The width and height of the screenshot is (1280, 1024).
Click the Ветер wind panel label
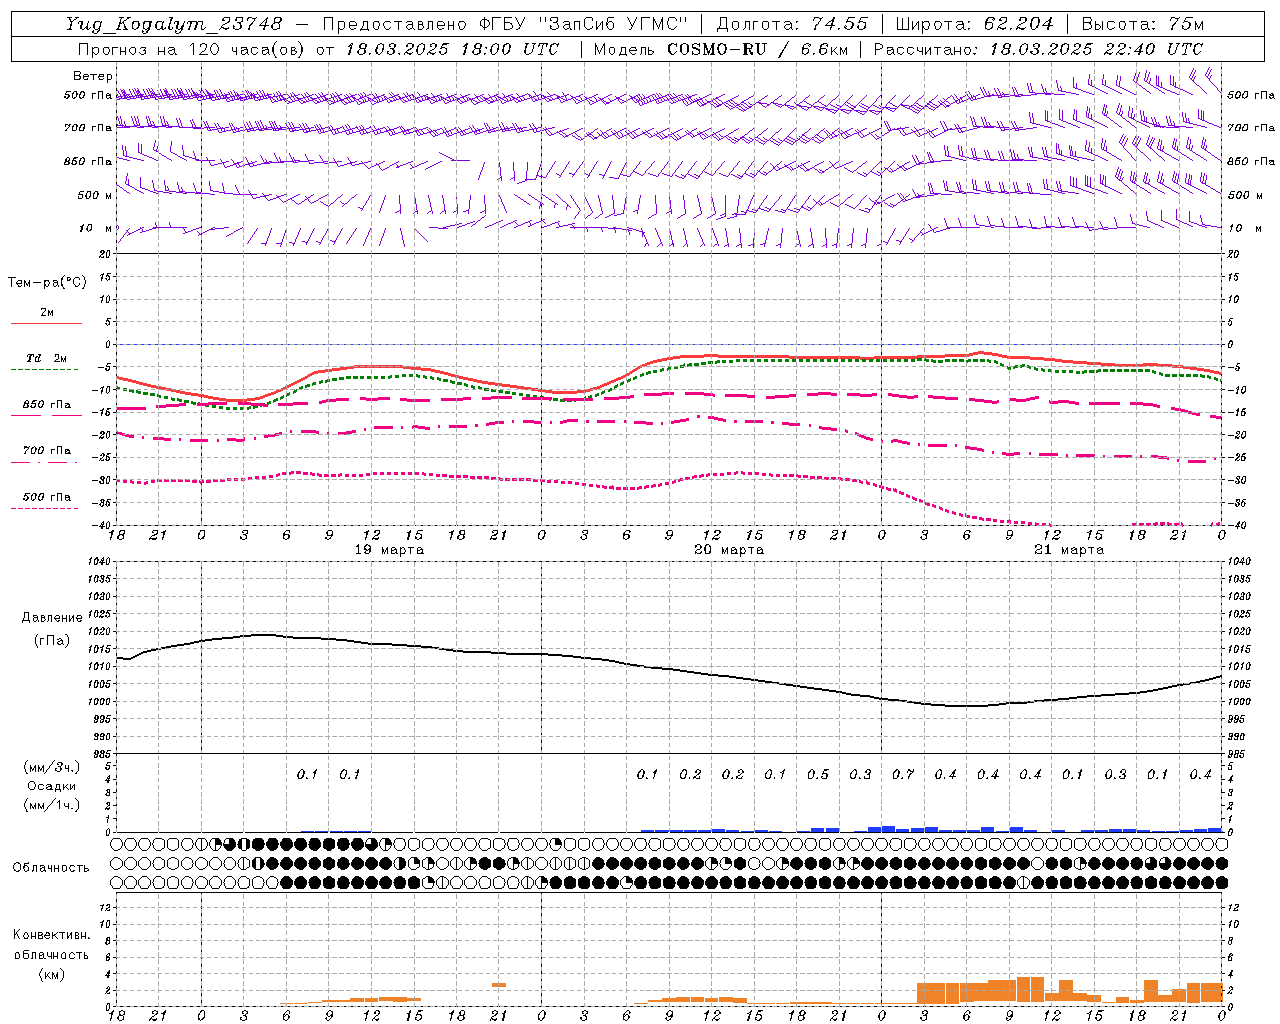point(93,76)
